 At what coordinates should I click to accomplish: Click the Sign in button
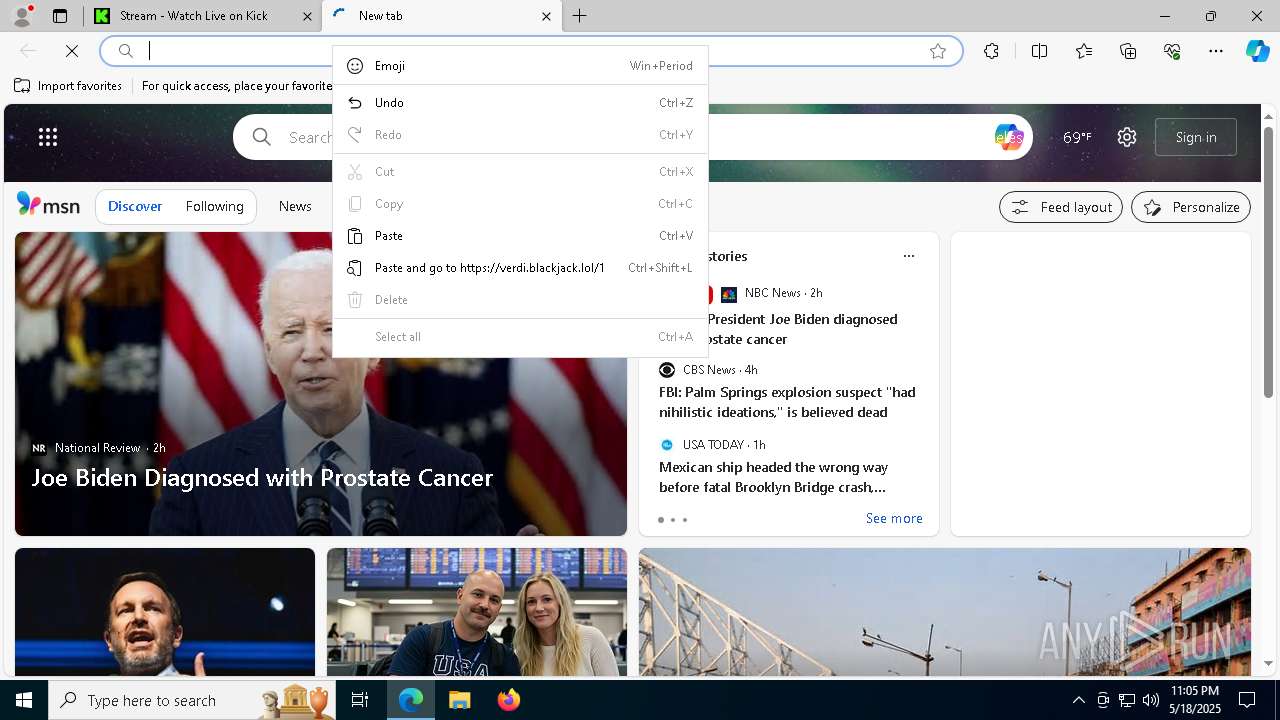(1196, 137)
